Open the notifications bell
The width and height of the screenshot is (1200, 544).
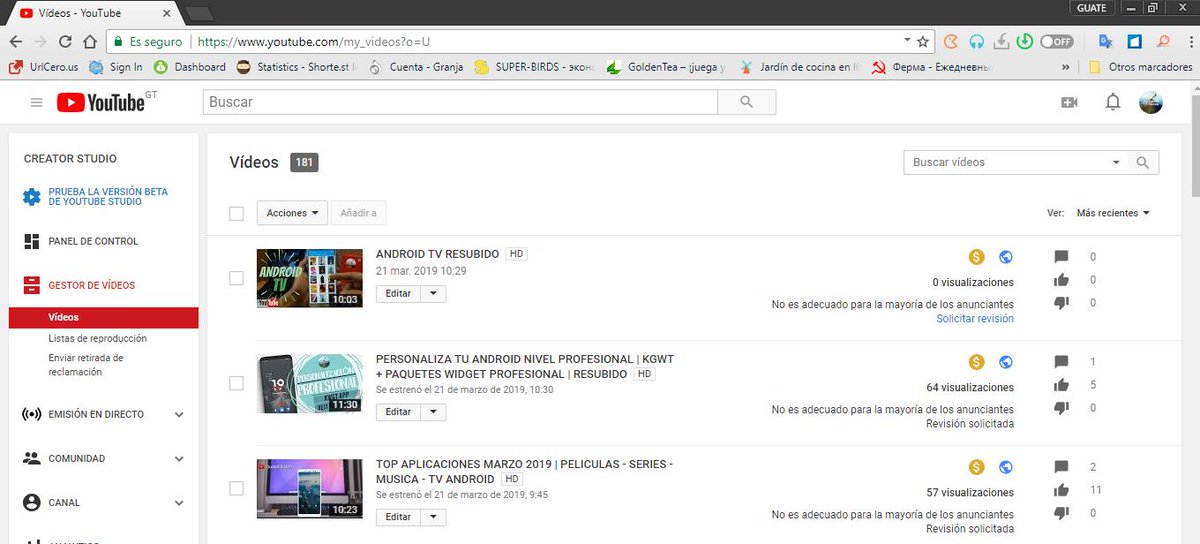(1113, 102)
